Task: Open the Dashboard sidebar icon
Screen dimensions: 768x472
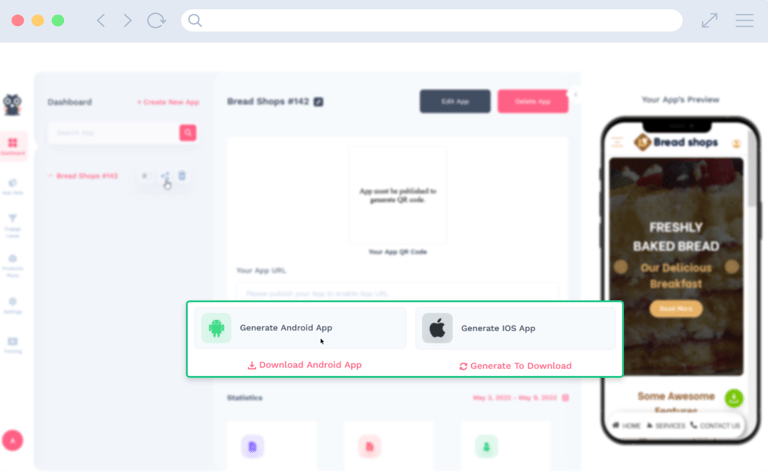Action: coord(13,146)
